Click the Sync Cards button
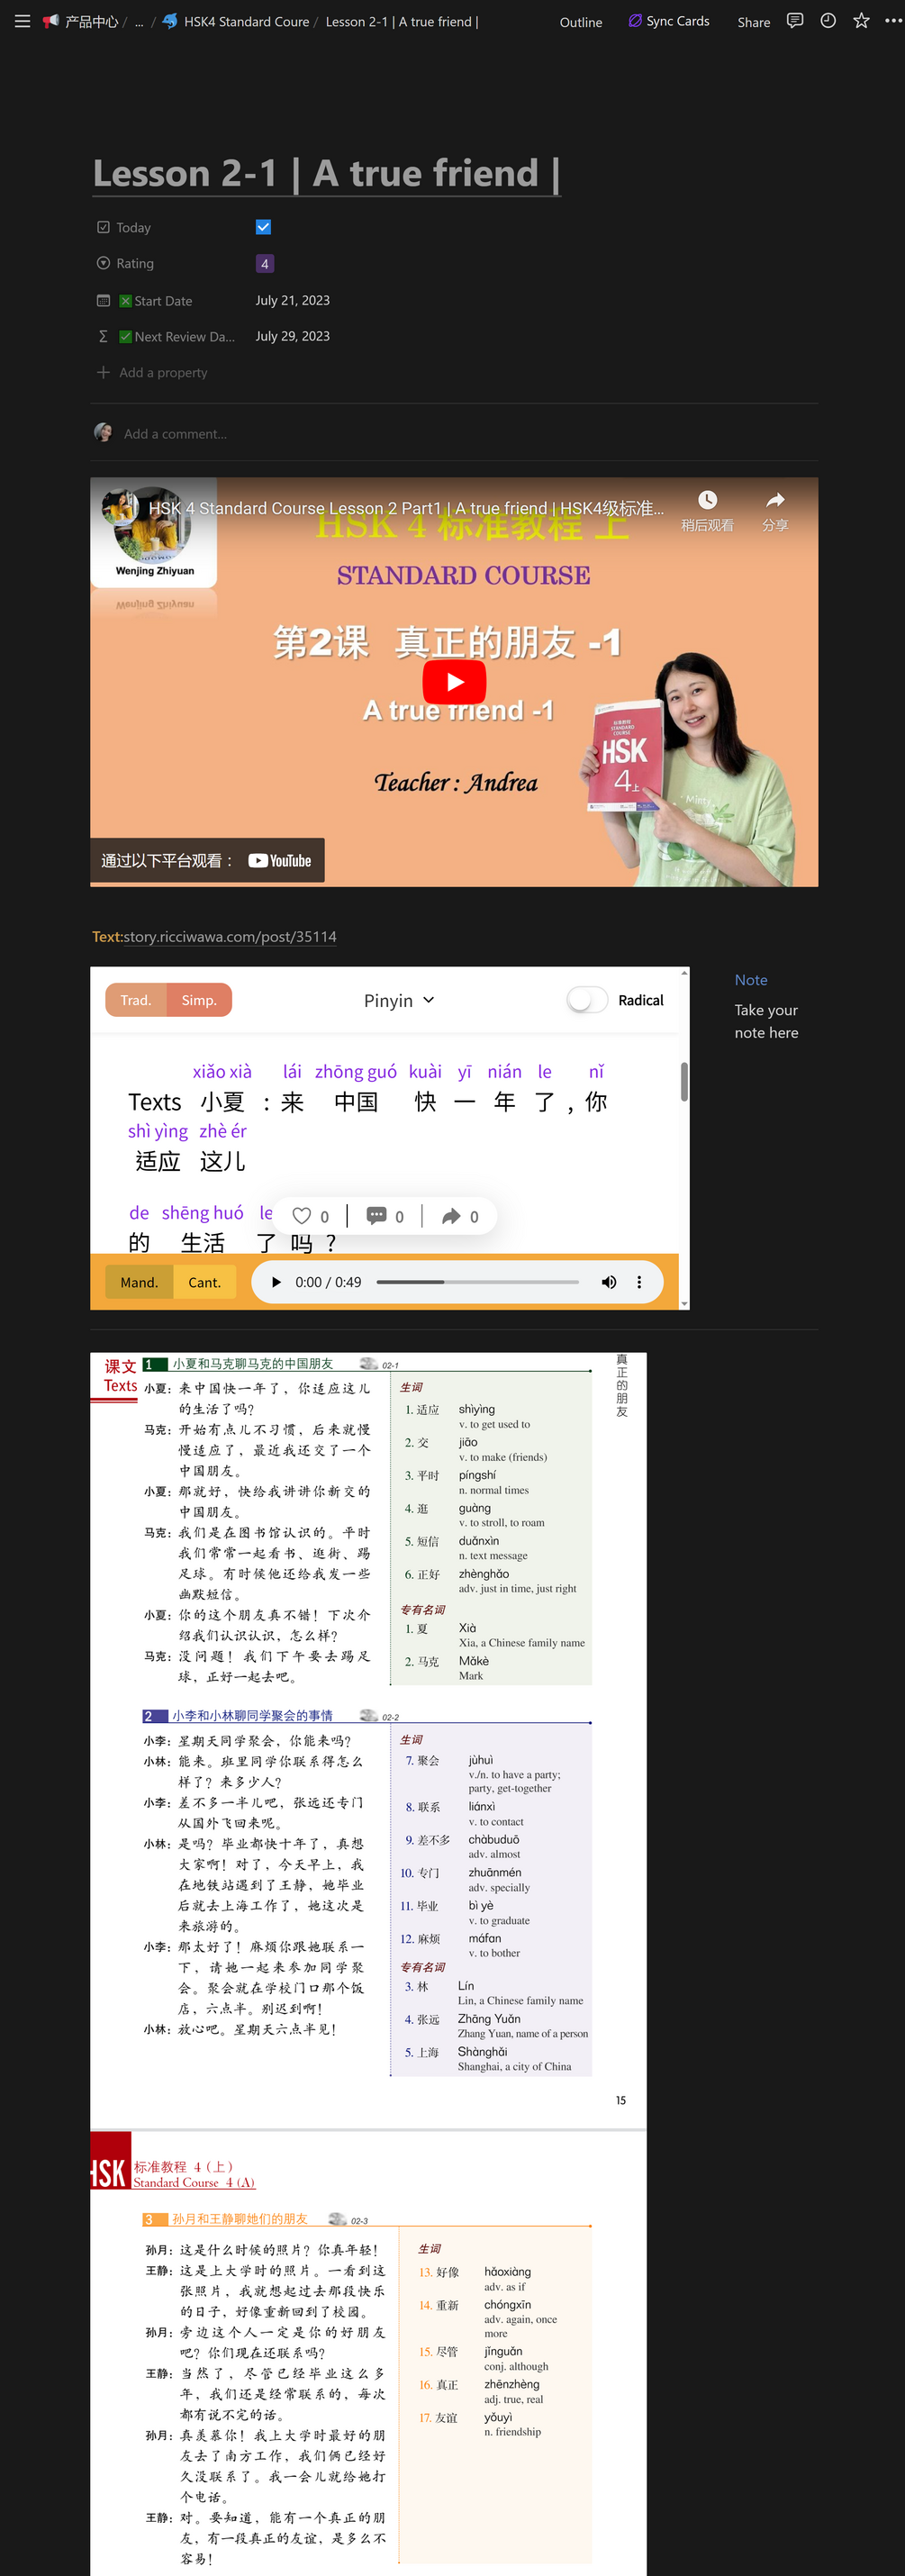 click(669, 21)
